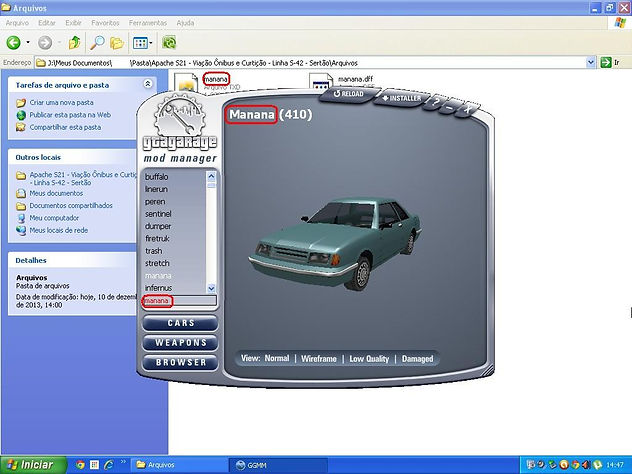The height and width of the screenshot is (474, 632).
Task: Open the Iniciar start button
Action: click(x=33, y=465)
